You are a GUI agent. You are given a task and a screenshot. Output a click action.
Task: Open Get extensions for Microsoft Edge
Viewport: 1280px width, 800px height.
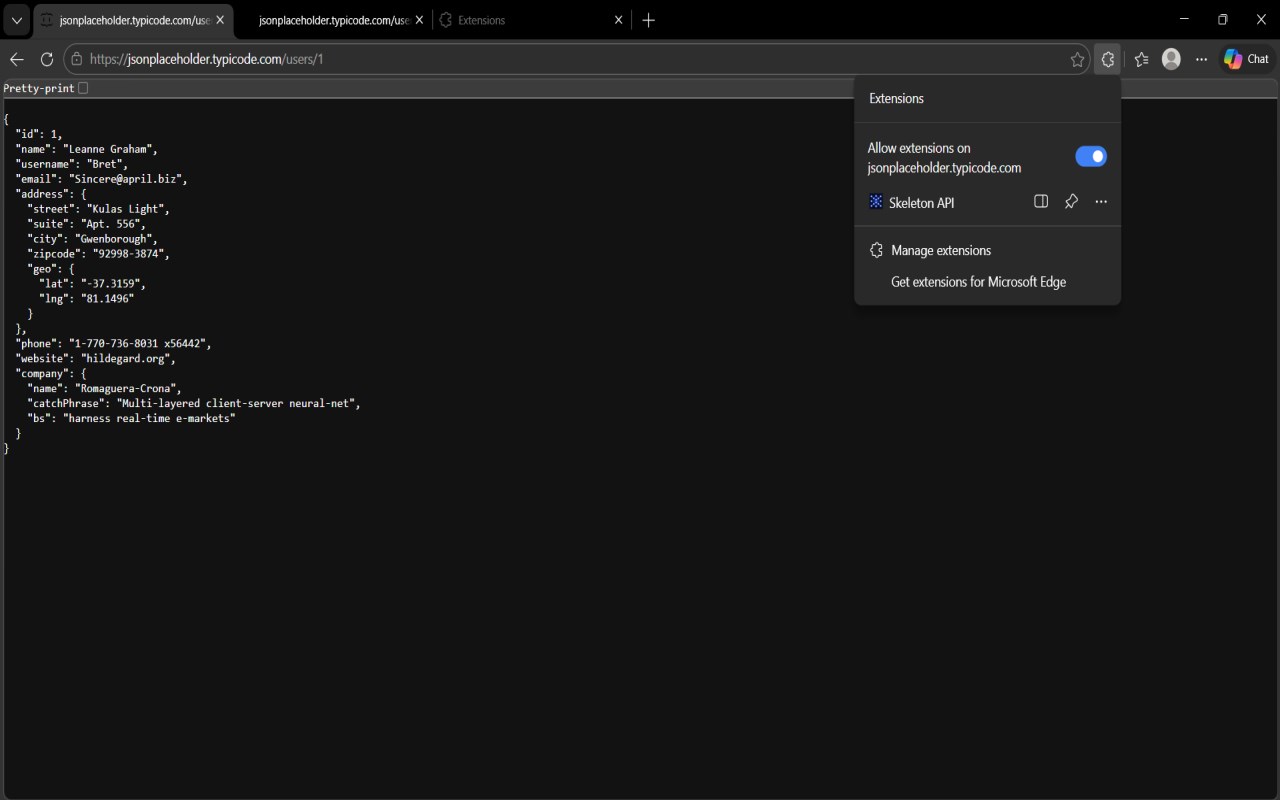pos(978,282)
